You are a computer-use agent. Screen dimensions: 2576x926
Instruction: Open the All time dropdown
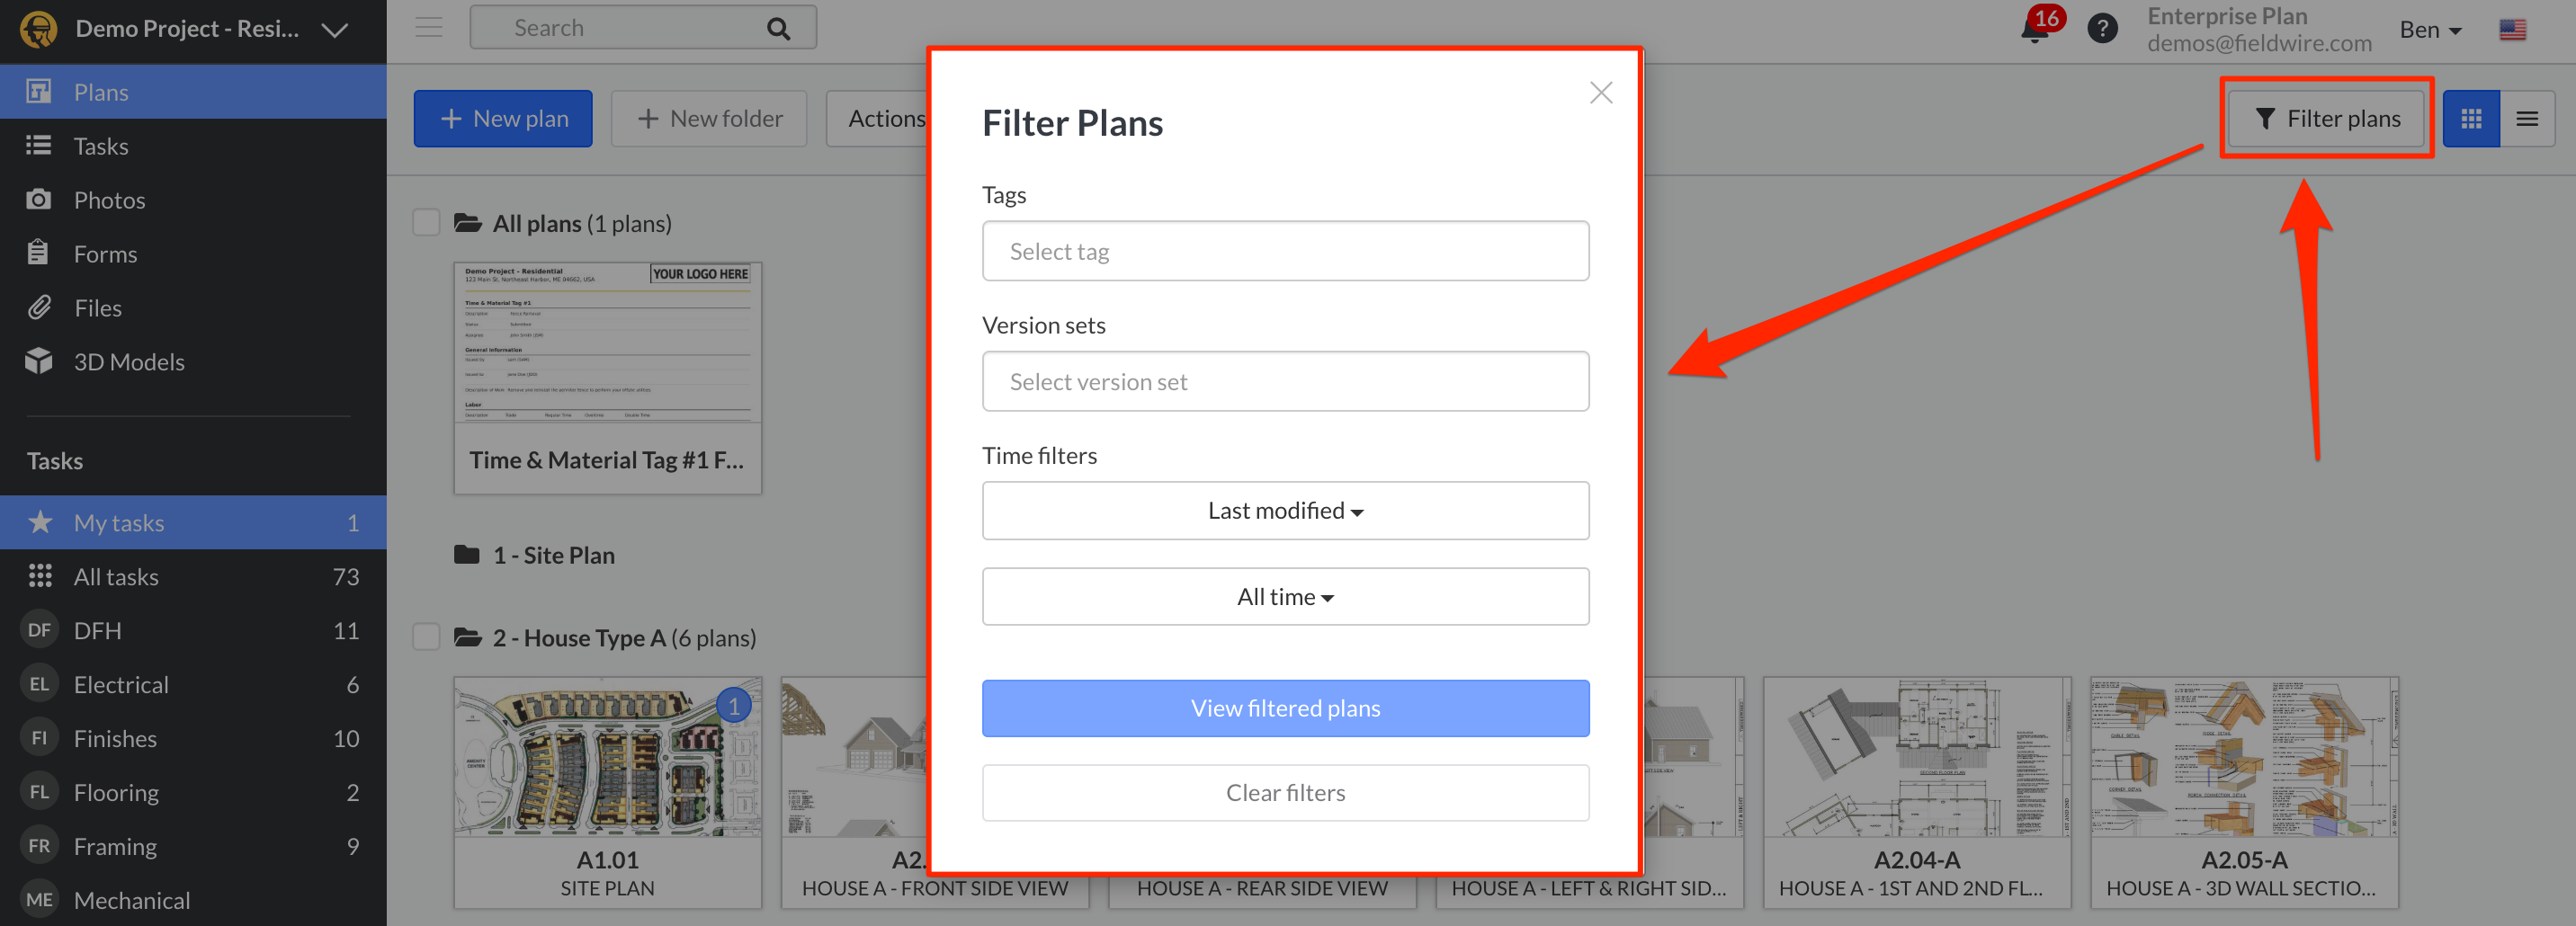pyautogui.click(x=1285, y=597)
